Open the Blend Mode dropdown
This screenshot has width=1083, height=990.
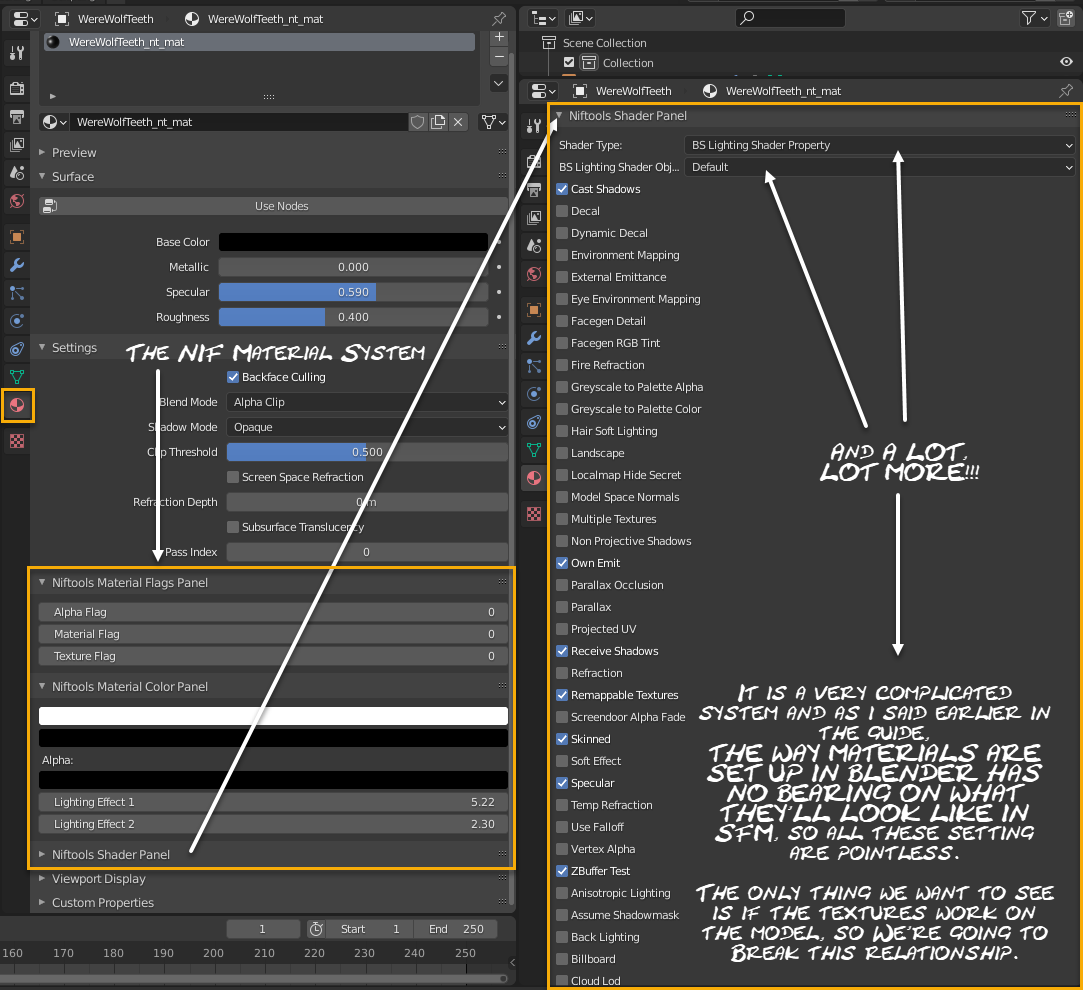(x=367, y=402)
